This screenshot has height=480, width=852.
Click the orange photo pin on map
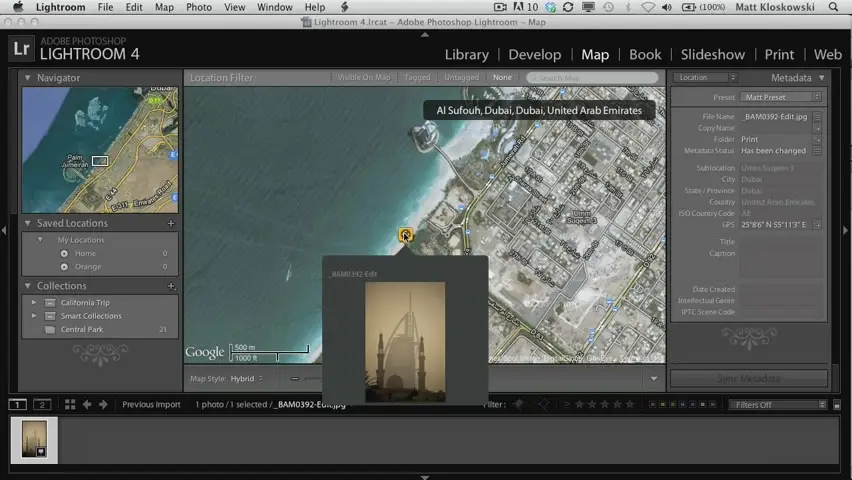coord(405,235)
